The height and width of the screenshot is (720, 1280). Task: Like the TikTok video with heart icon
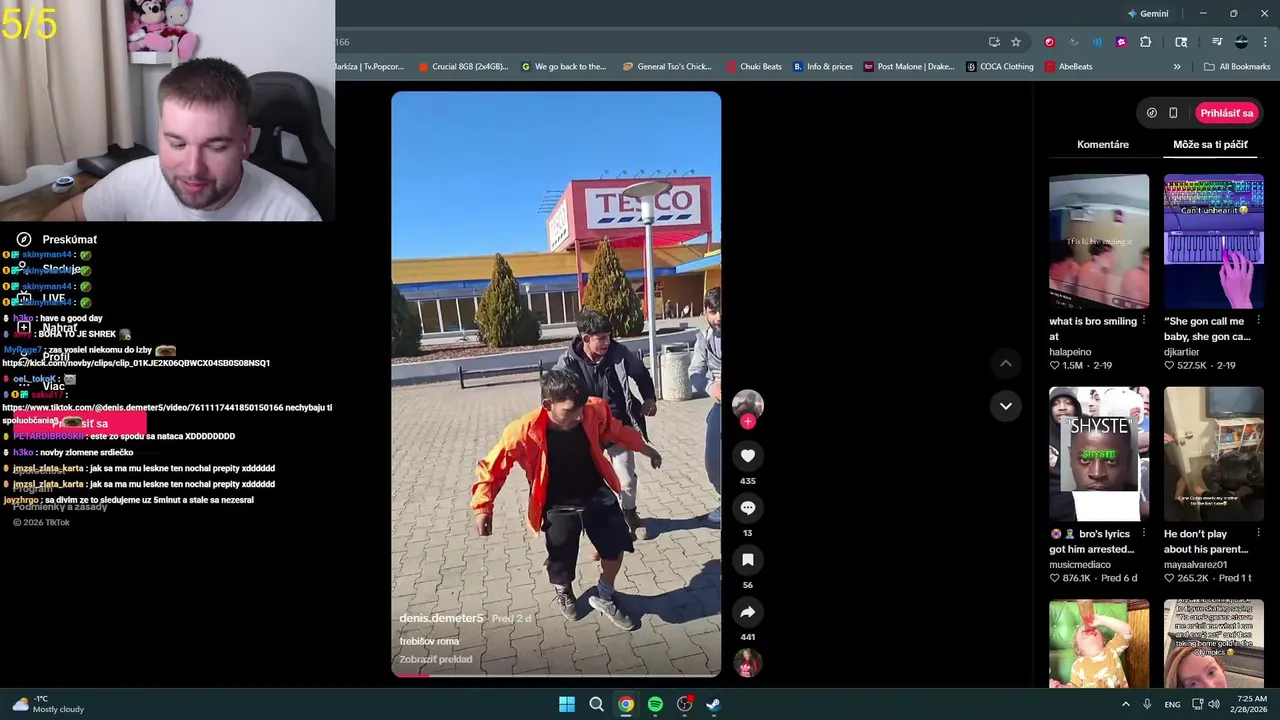[x=747, y=456]
